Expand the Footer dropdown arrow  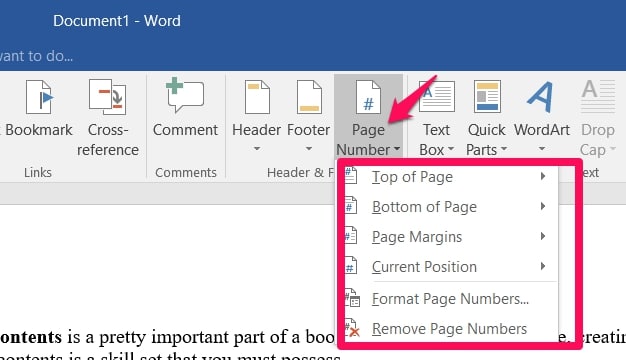309,149
